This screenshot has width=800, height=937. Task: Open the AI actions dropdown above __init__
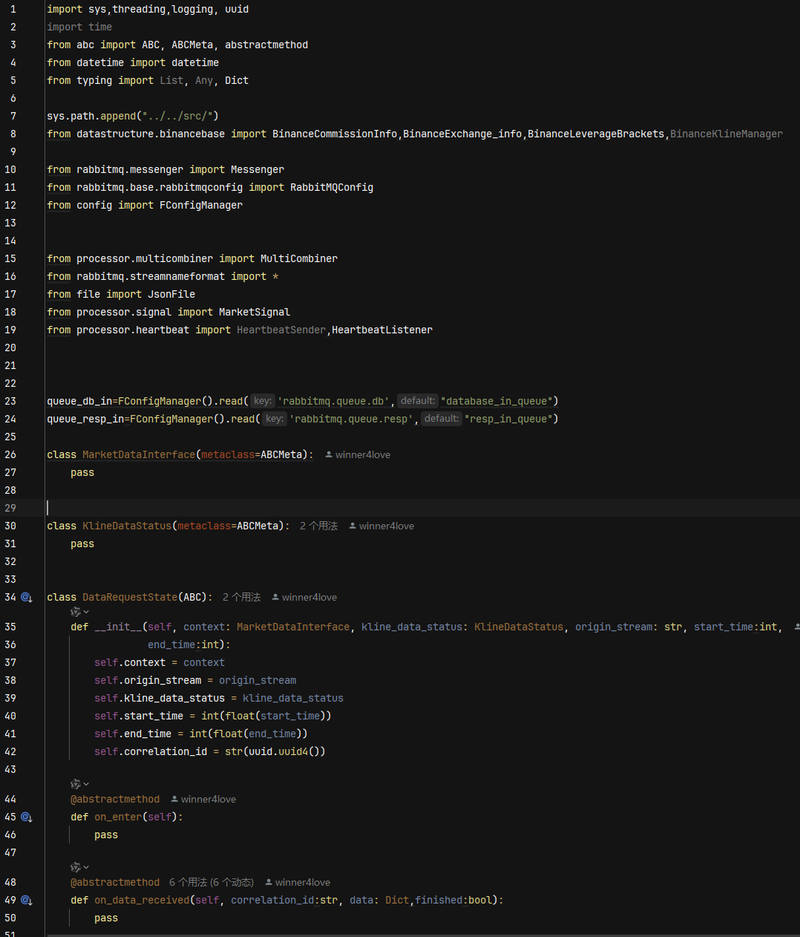click(79, 612)
